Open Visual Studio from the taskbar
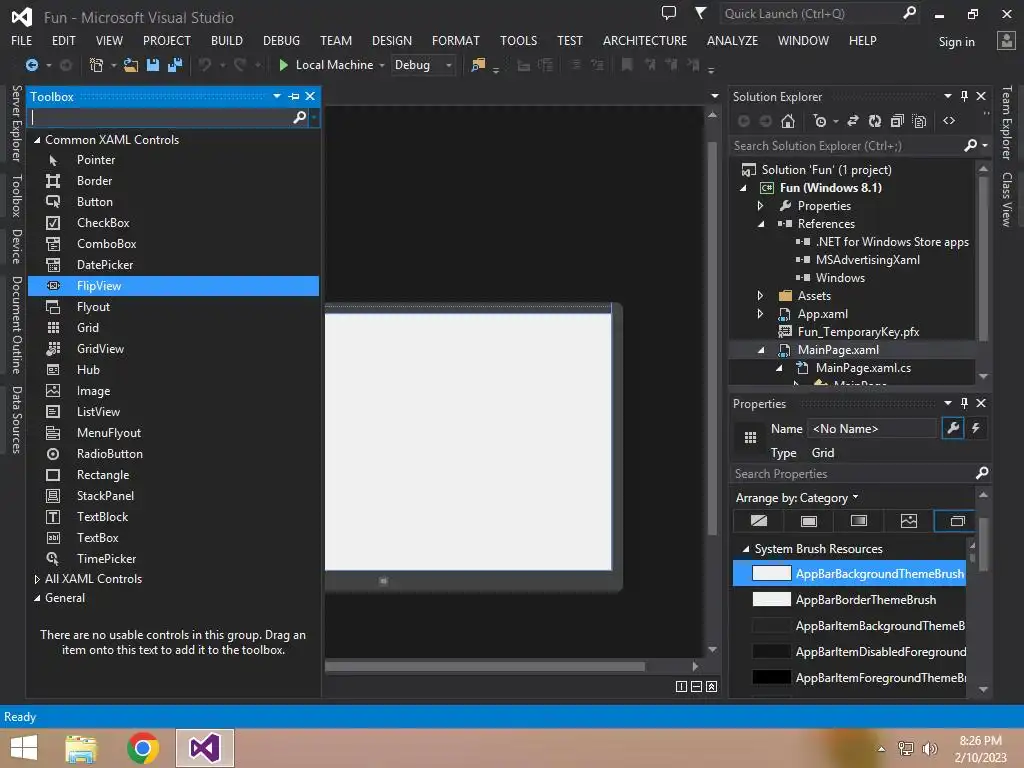 click(204, 748)
